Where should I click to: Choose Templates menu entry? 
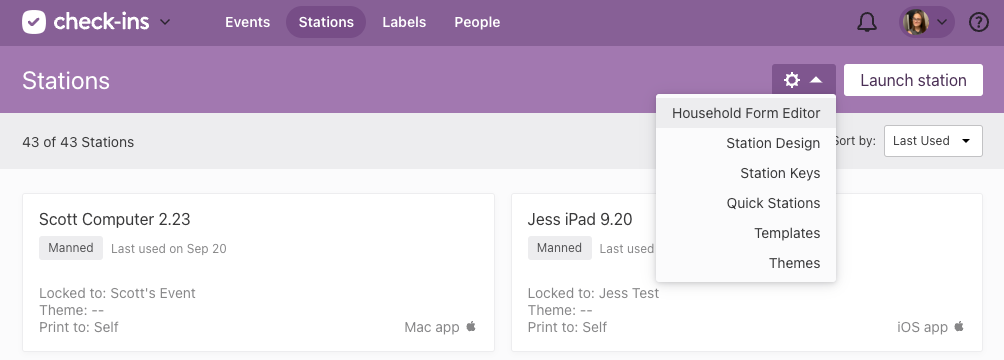click(746, 233)
